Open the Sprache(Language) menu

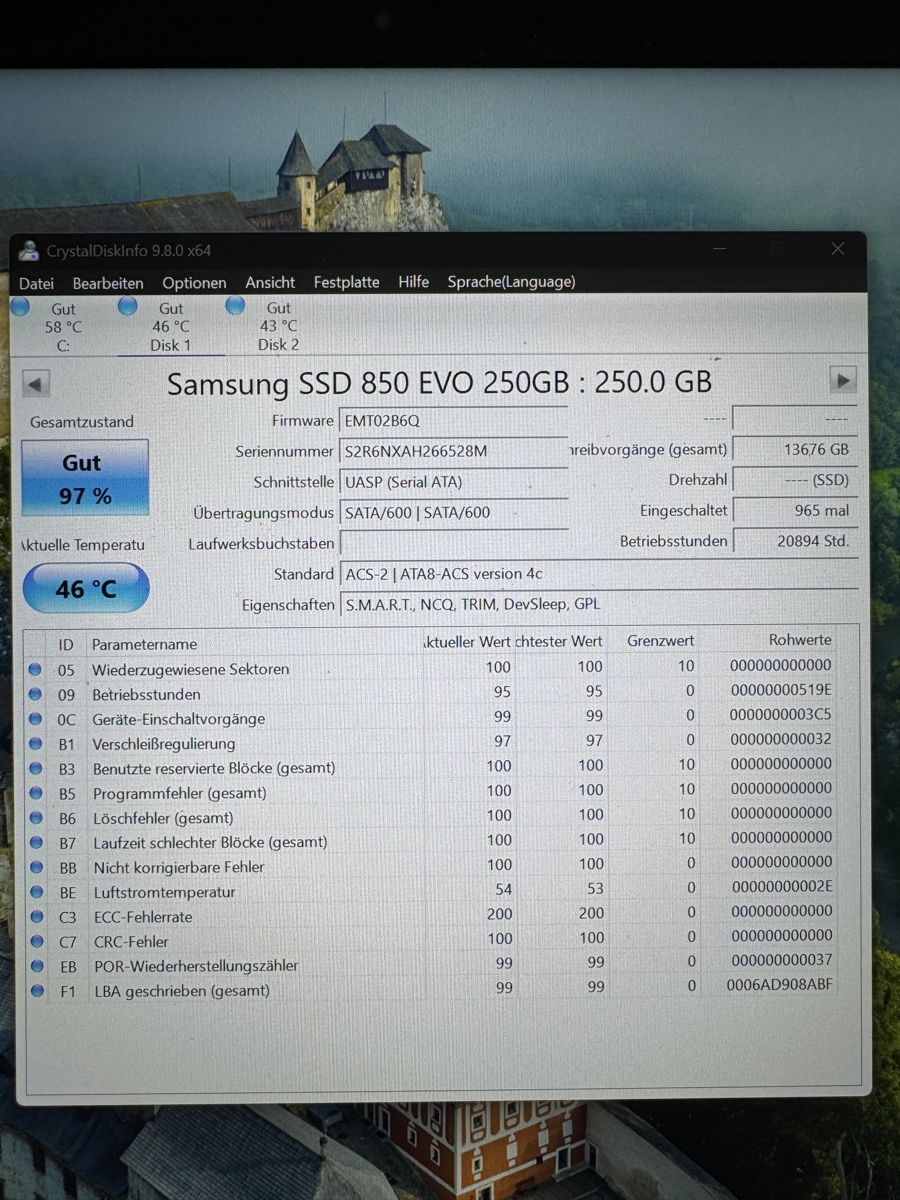511,282
